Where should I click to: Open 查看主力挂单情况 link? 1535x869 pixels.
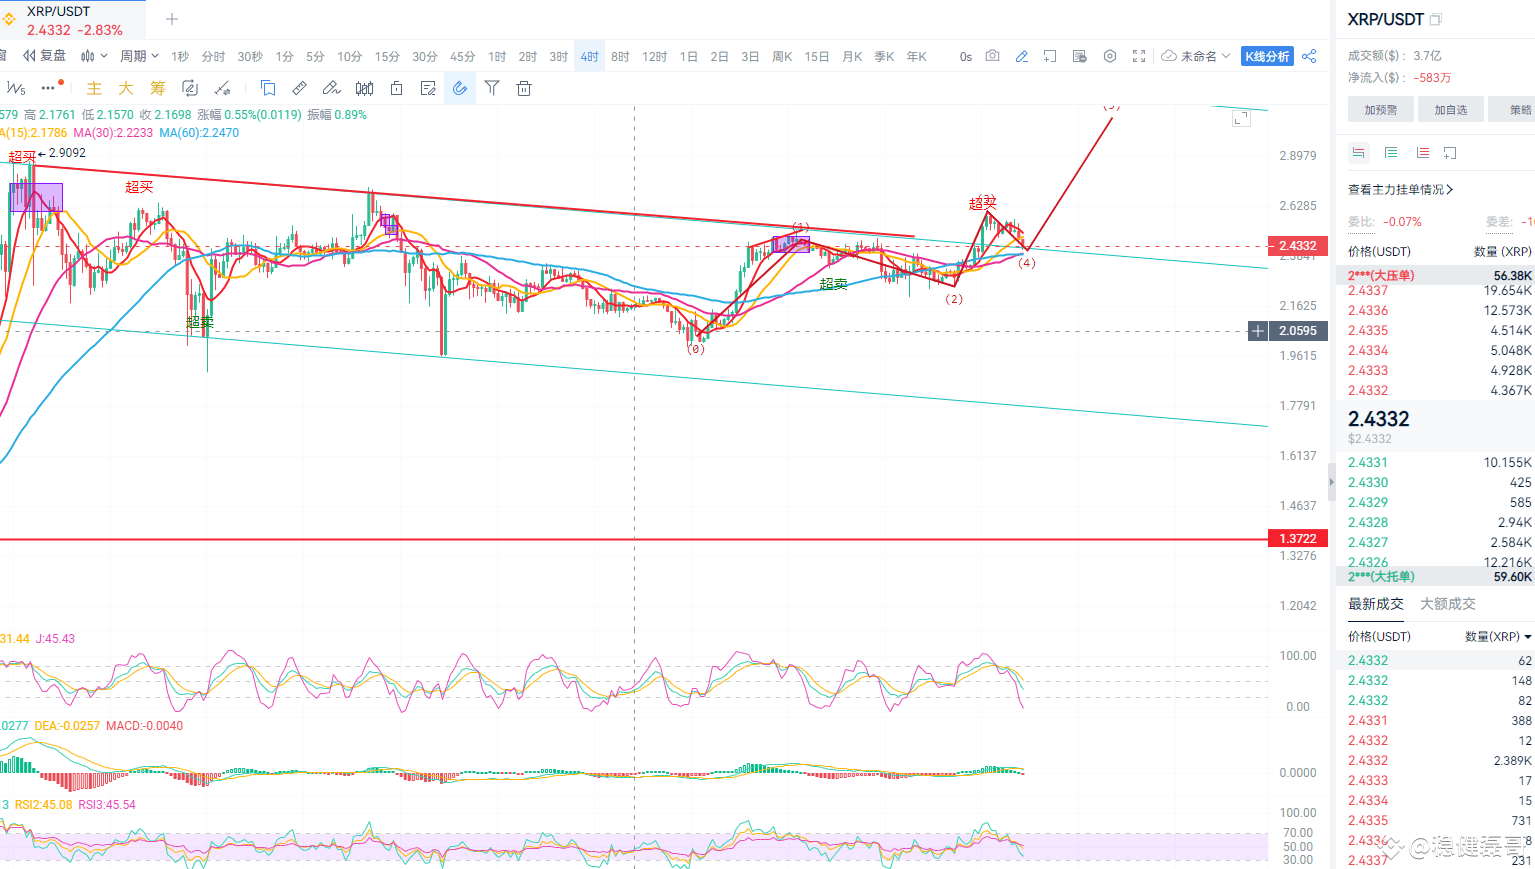click(1401, 189)
